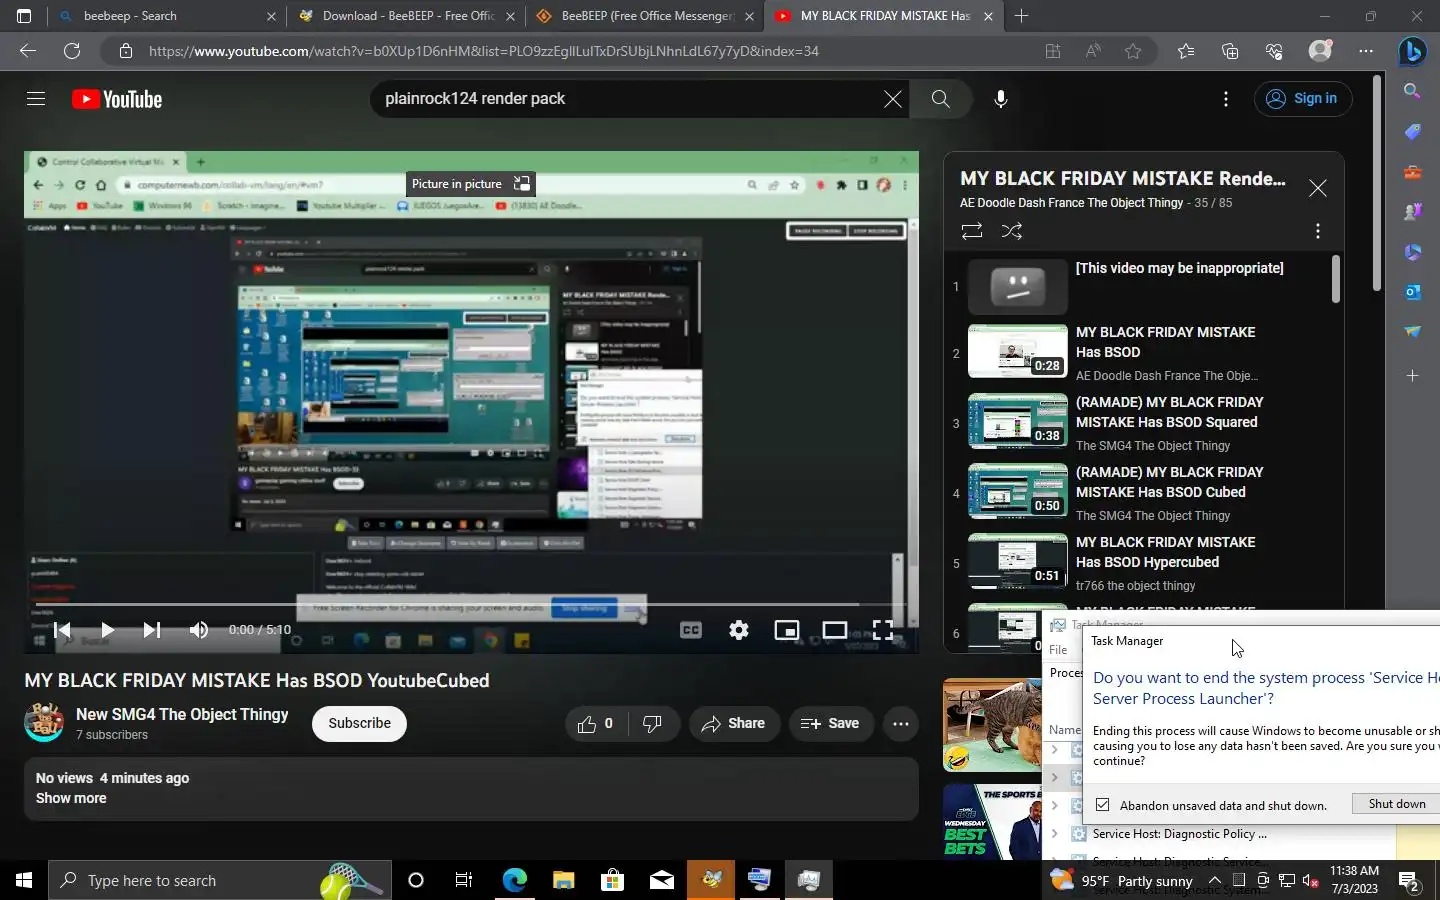The height and width of the screenshot is (900, 1440).
Task: Close the playlist panel
Action: (1318, 188)
